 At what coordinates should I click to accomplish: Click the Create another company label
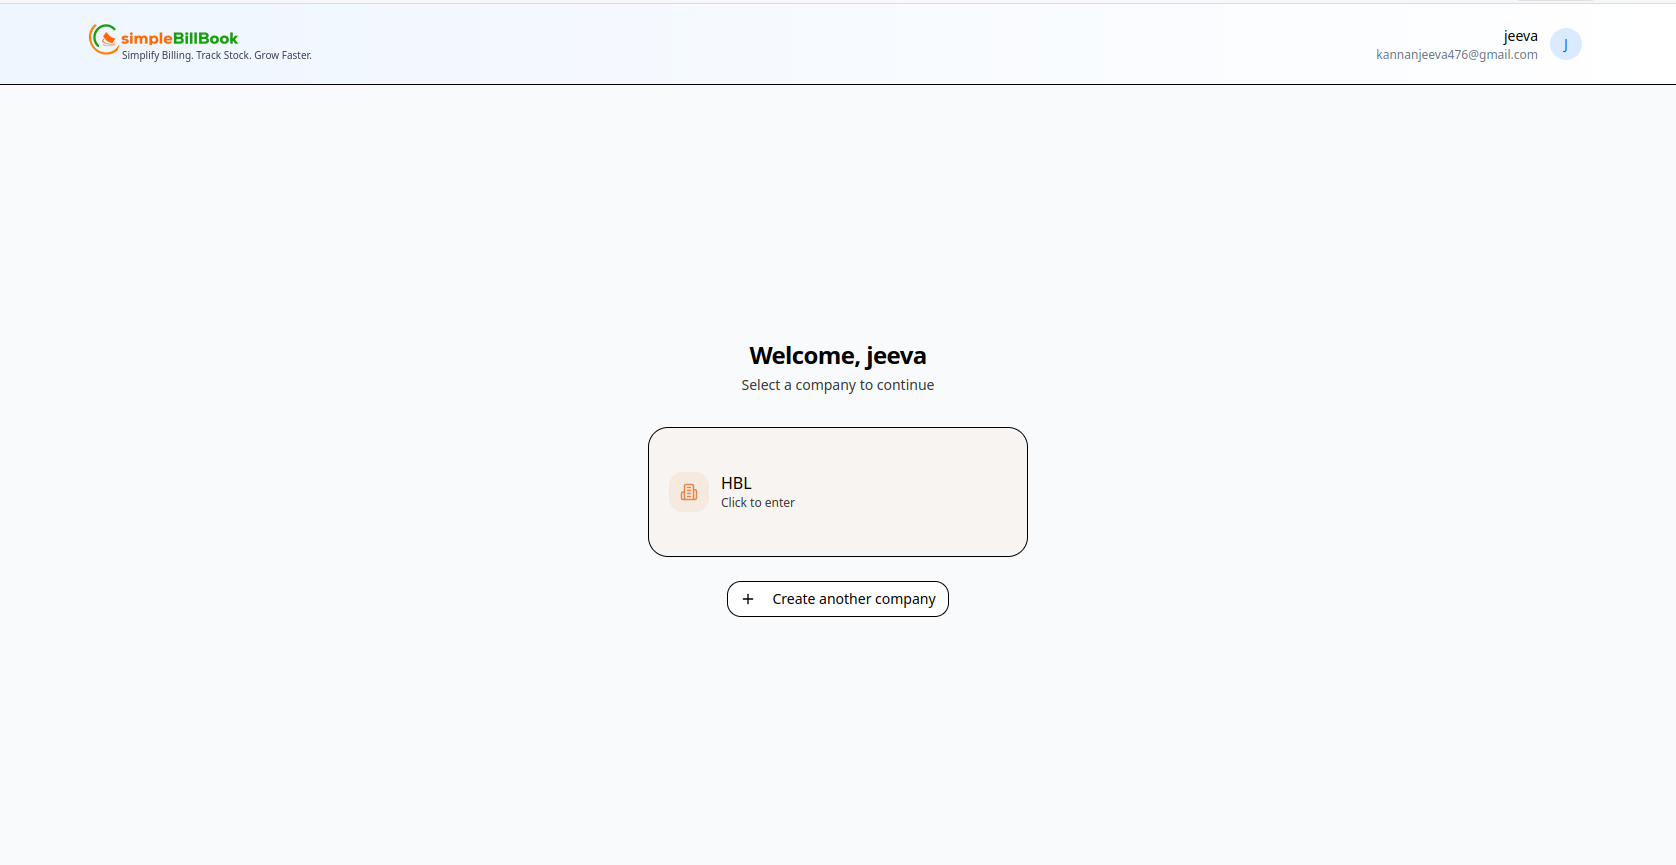point(853,599)
